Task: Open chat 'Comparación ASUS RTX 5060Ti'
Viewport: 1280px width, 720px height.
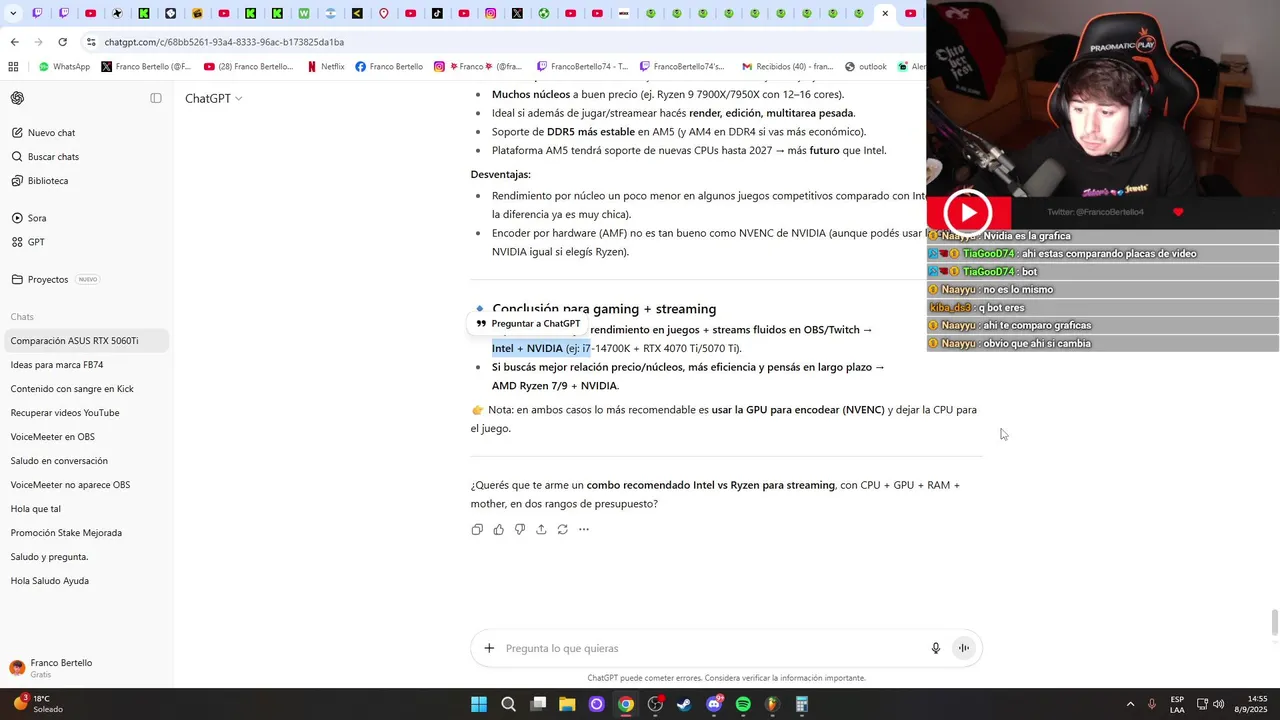Action: [x=85, y=341]
